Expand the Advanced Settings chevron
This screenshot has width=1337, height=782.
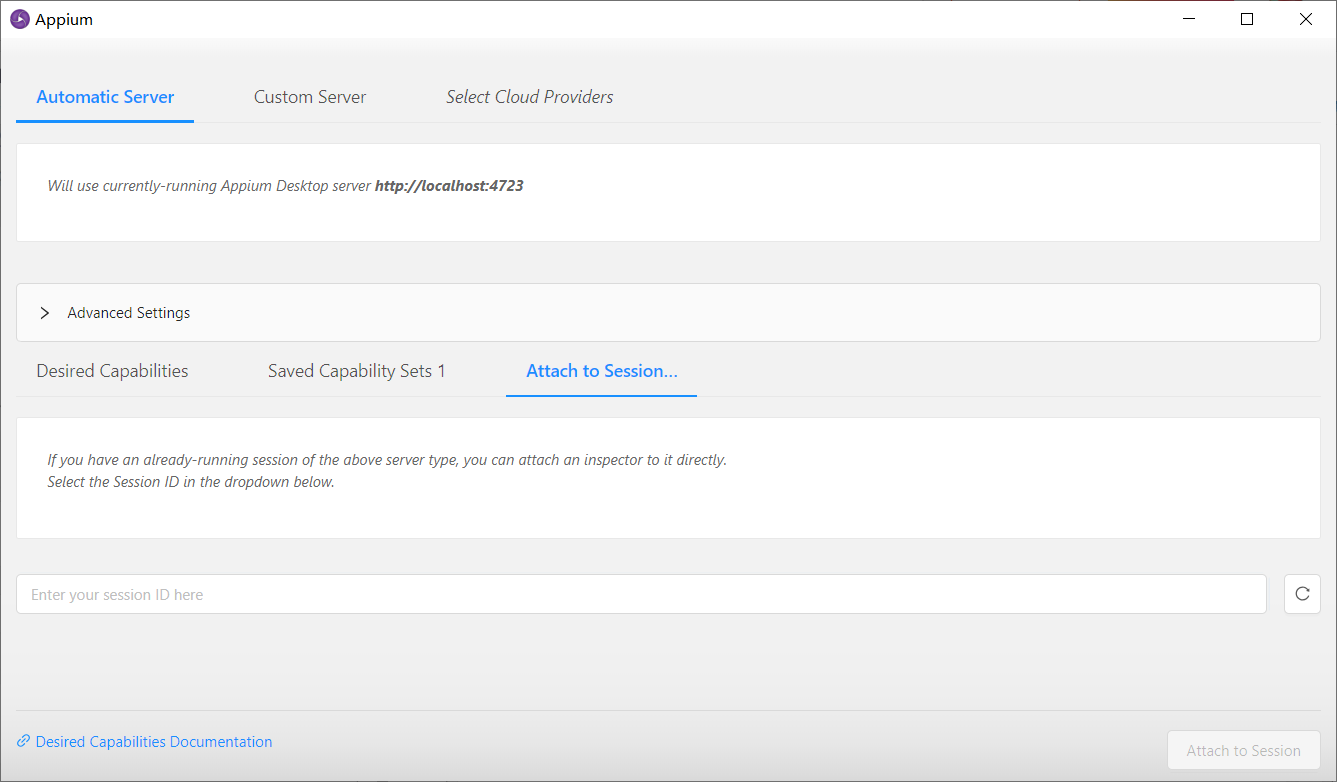click(x=45, y=313)
